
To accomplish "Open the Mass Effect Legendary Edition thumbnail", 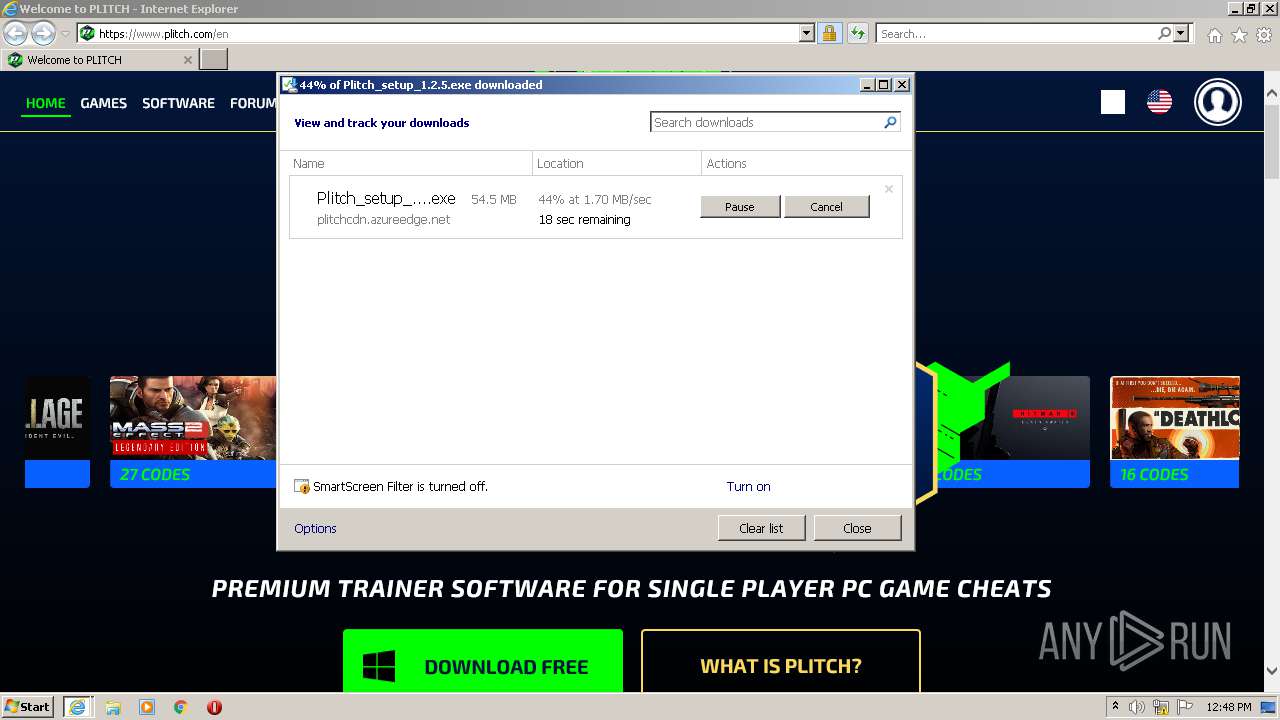I will (x=193, y=418).
